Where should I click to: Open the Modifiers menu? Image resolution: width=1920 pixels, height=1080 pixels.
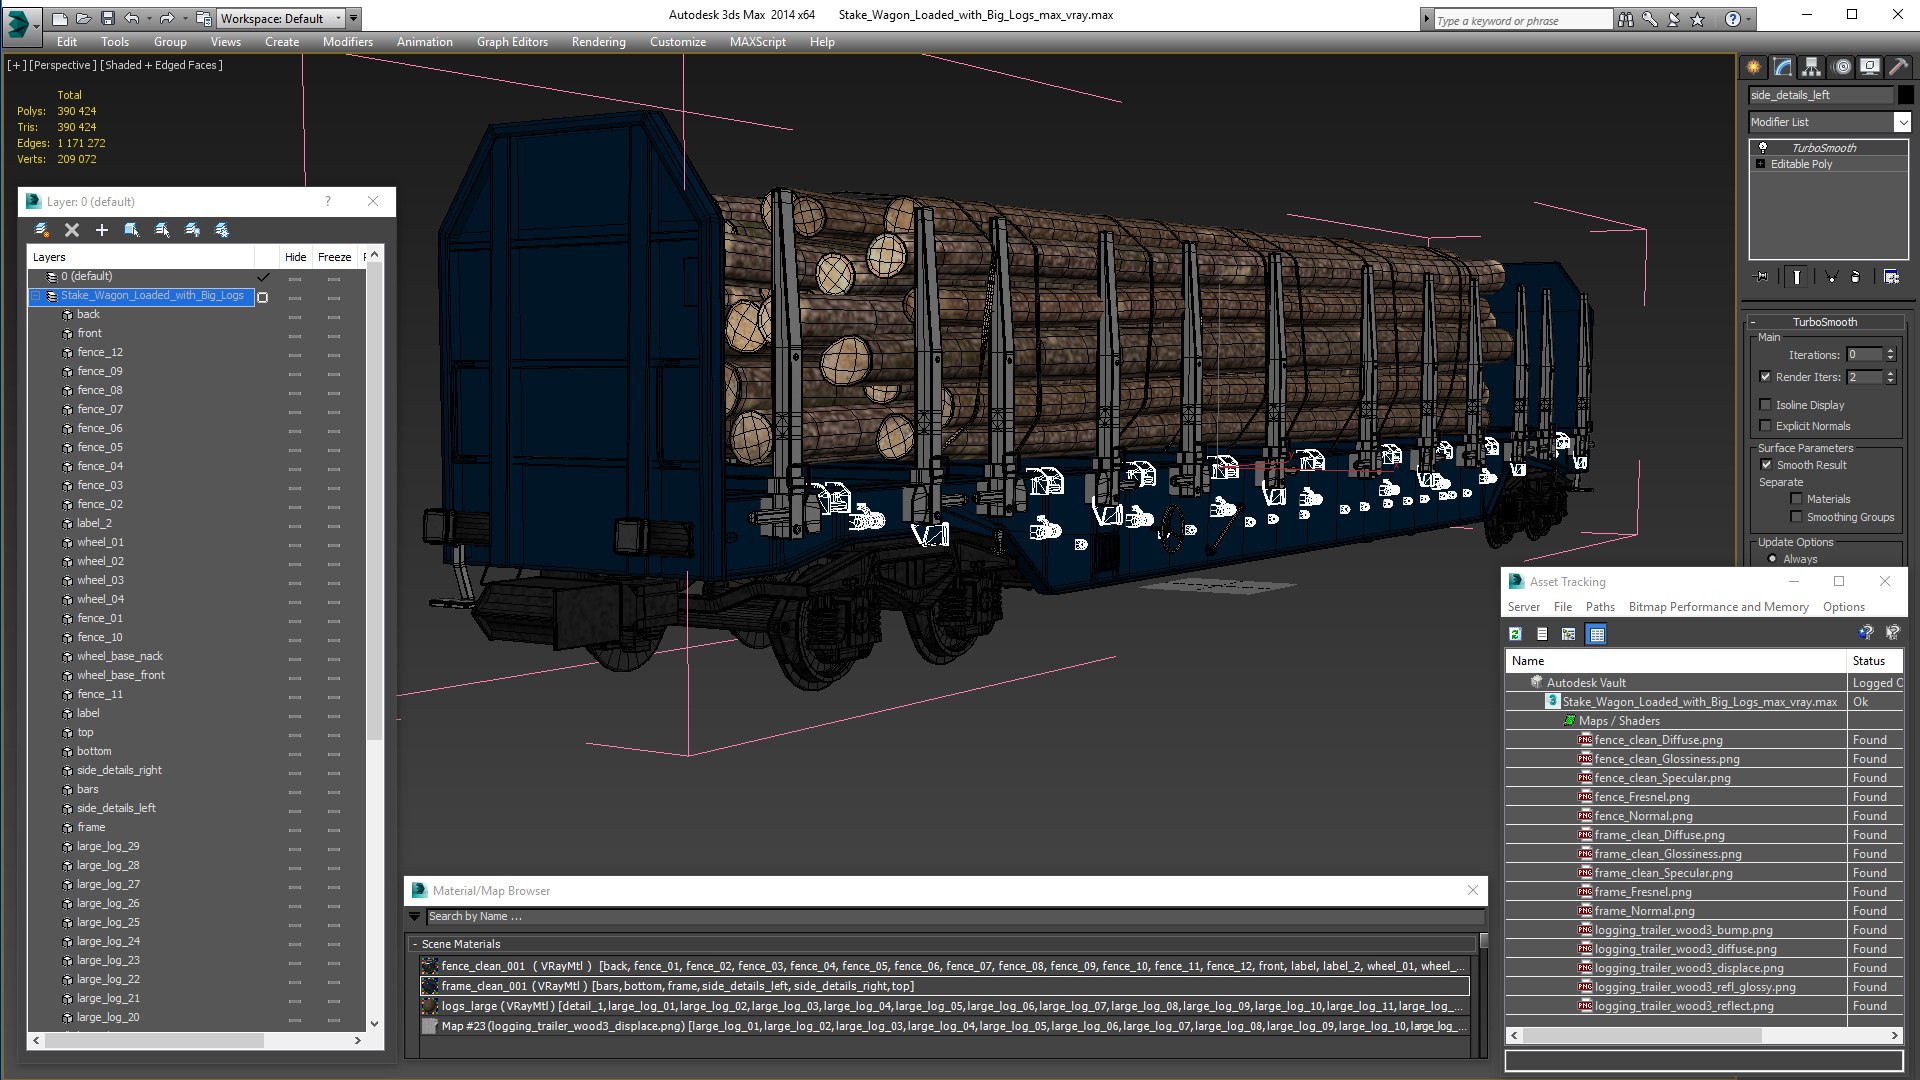(x=347, y=42)
